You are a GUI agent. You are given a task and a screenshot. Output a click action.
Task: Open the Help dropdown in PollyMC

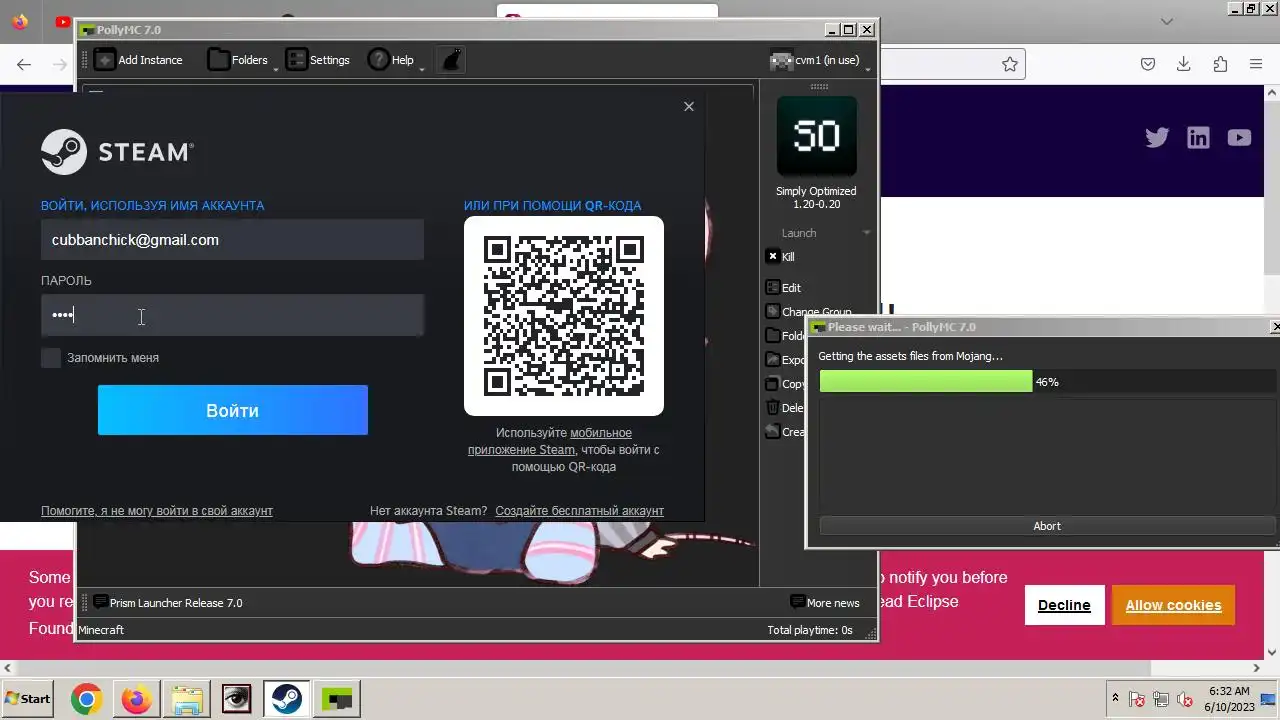click(x=392, y=60)
